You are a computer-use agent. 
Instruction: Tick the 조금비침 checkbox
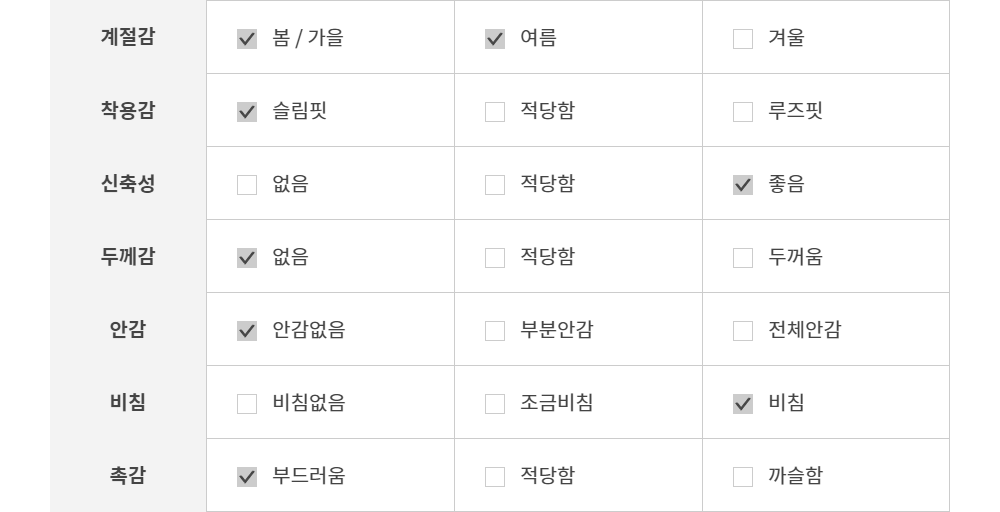tap(495, 405)
